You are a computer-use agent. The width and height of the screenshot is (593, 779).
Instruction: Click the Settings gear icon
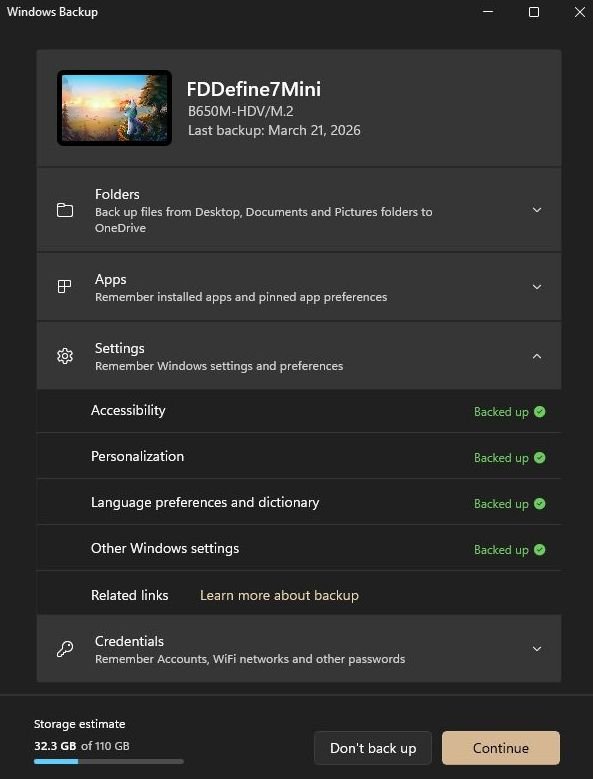pos(65,356)
